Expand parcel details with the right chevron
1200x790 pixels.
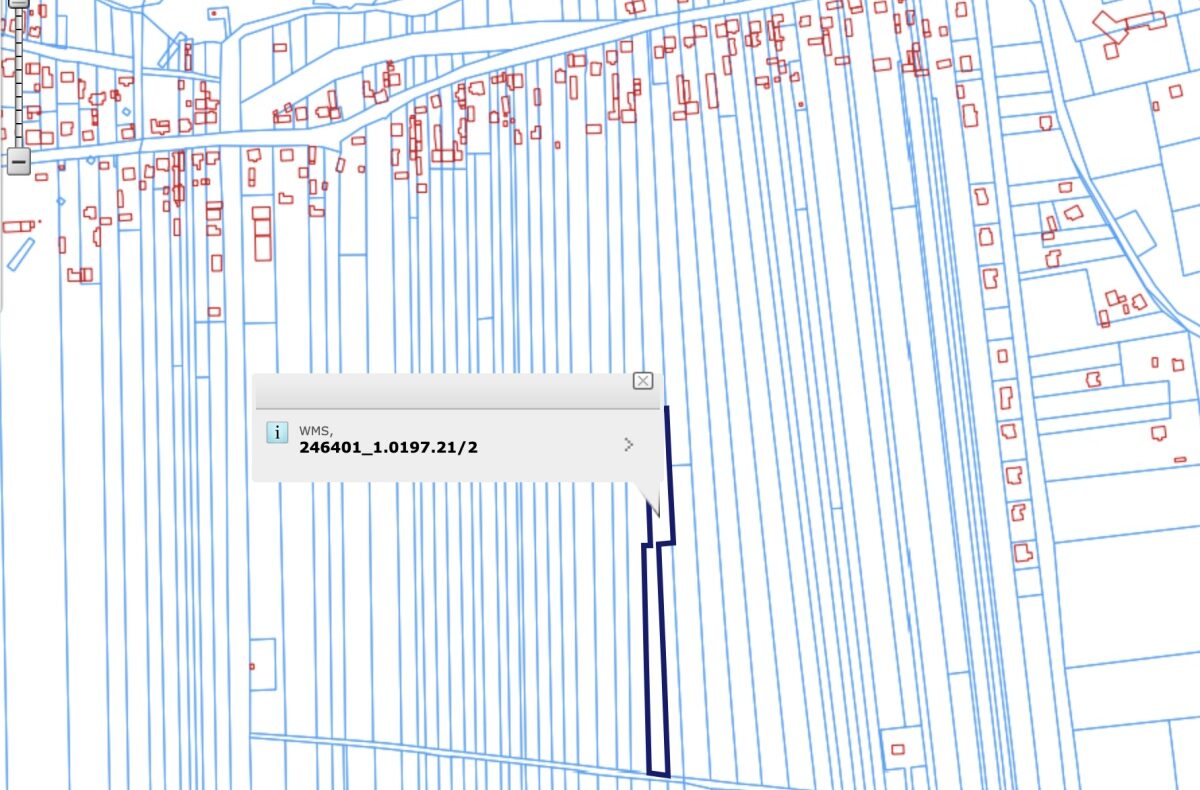tap(628, 445)
